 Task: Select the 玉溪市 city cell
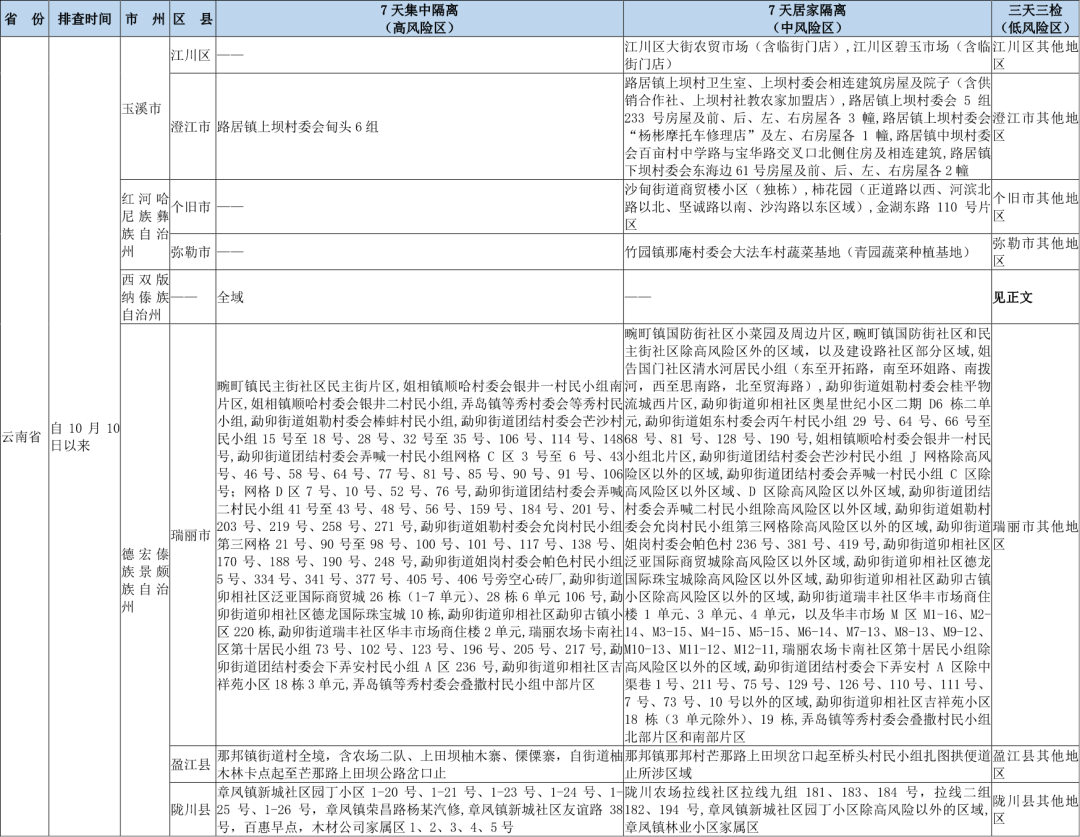click(145, 109)
